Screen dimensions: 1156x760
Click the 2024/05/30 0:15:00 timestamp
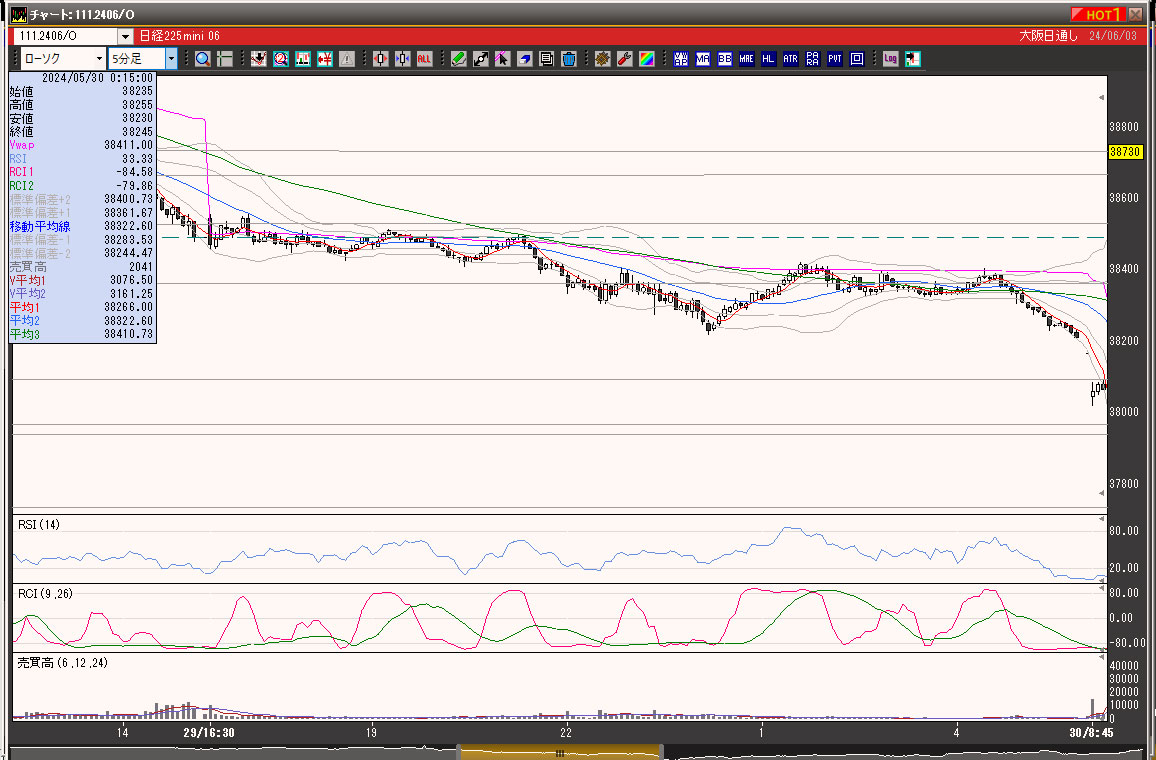pos(97,78)
